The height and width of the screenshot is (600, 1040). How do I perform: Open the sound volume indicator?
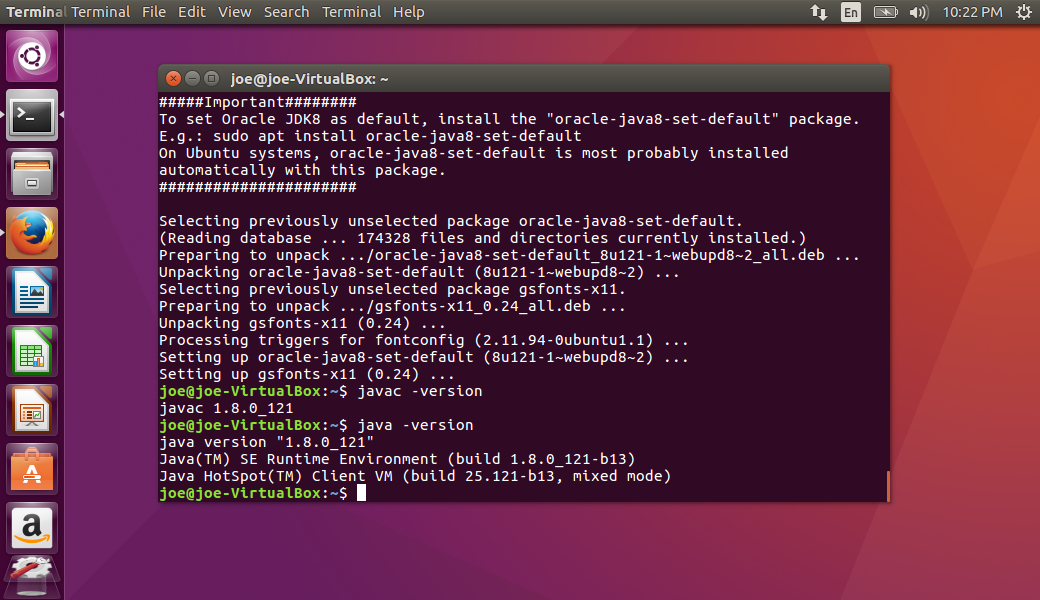919,12
